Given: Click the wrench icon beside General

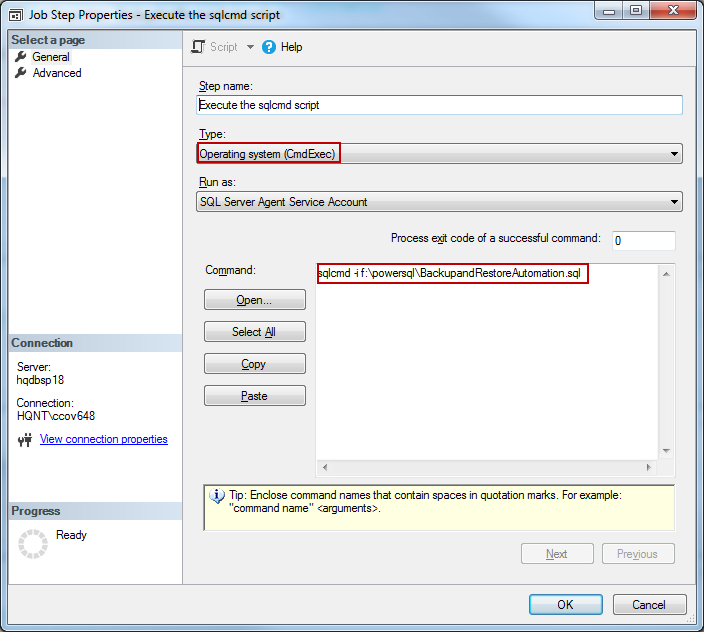Looking at the screenshot, I should click(21, 57).
